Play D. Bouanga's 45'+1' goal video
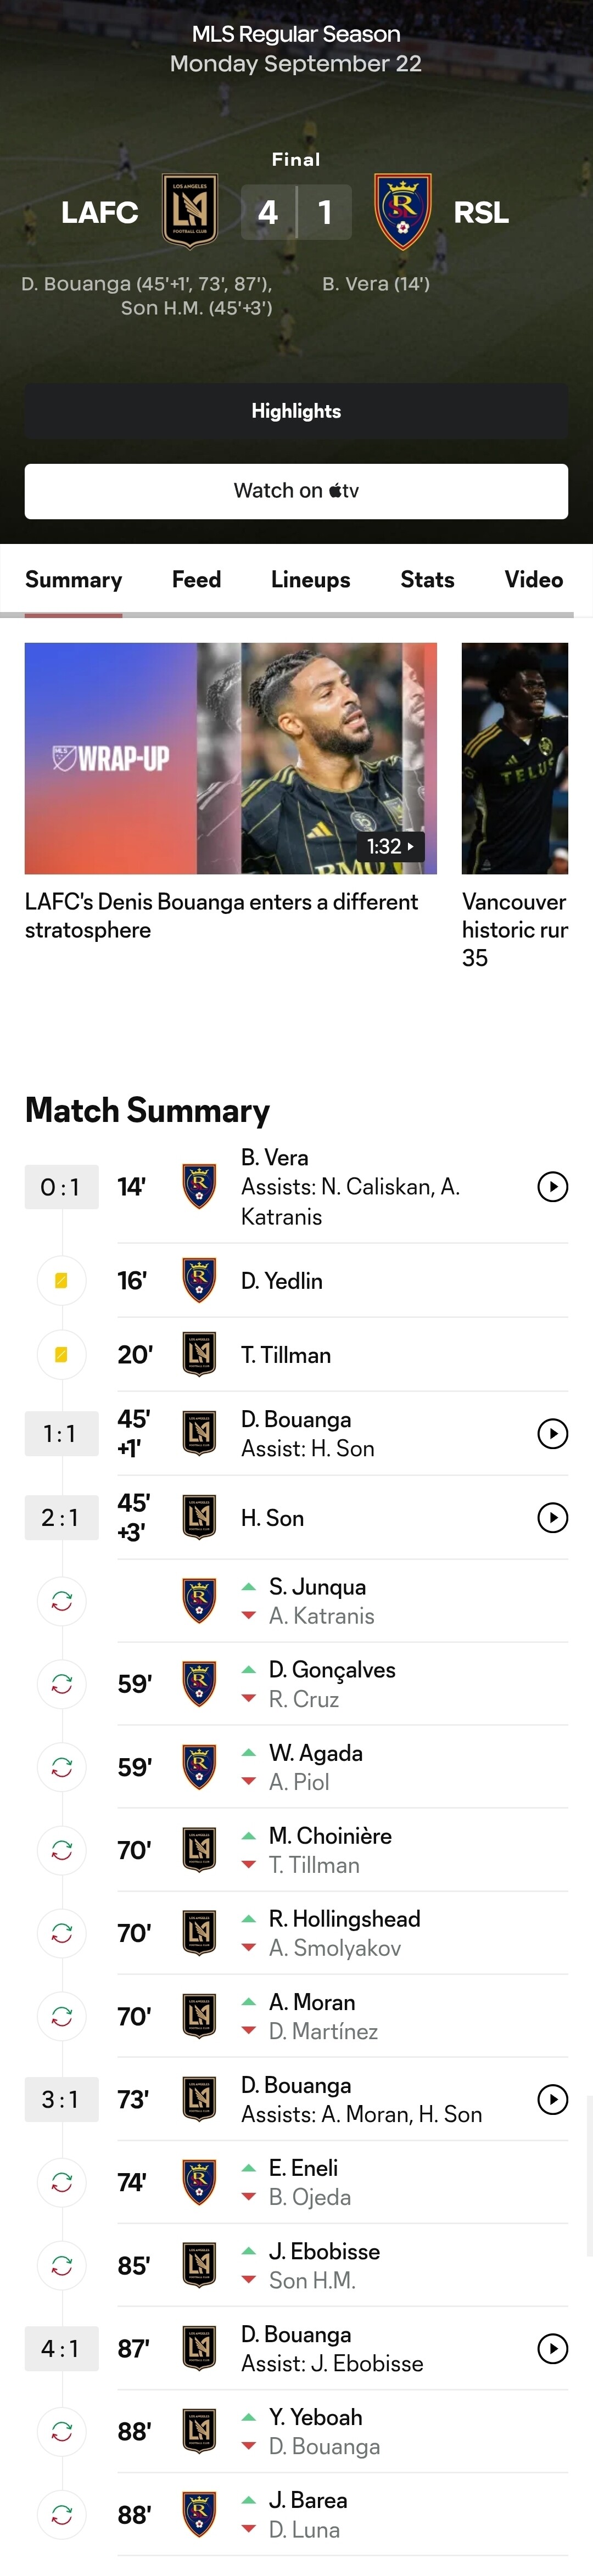The image size is (593, 2576). 552,1434
